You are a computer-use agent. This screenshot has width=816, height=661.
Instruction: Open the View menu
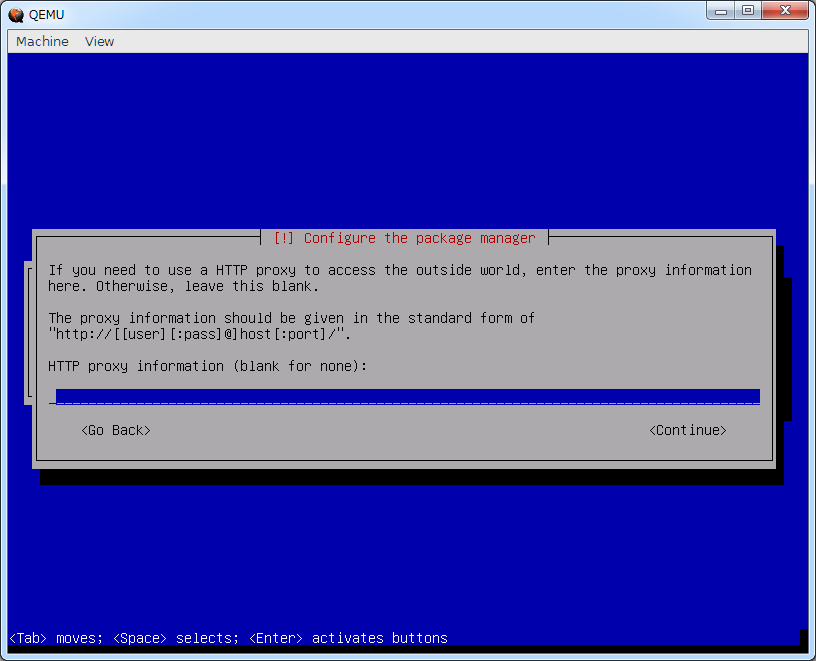click(99, 41)
